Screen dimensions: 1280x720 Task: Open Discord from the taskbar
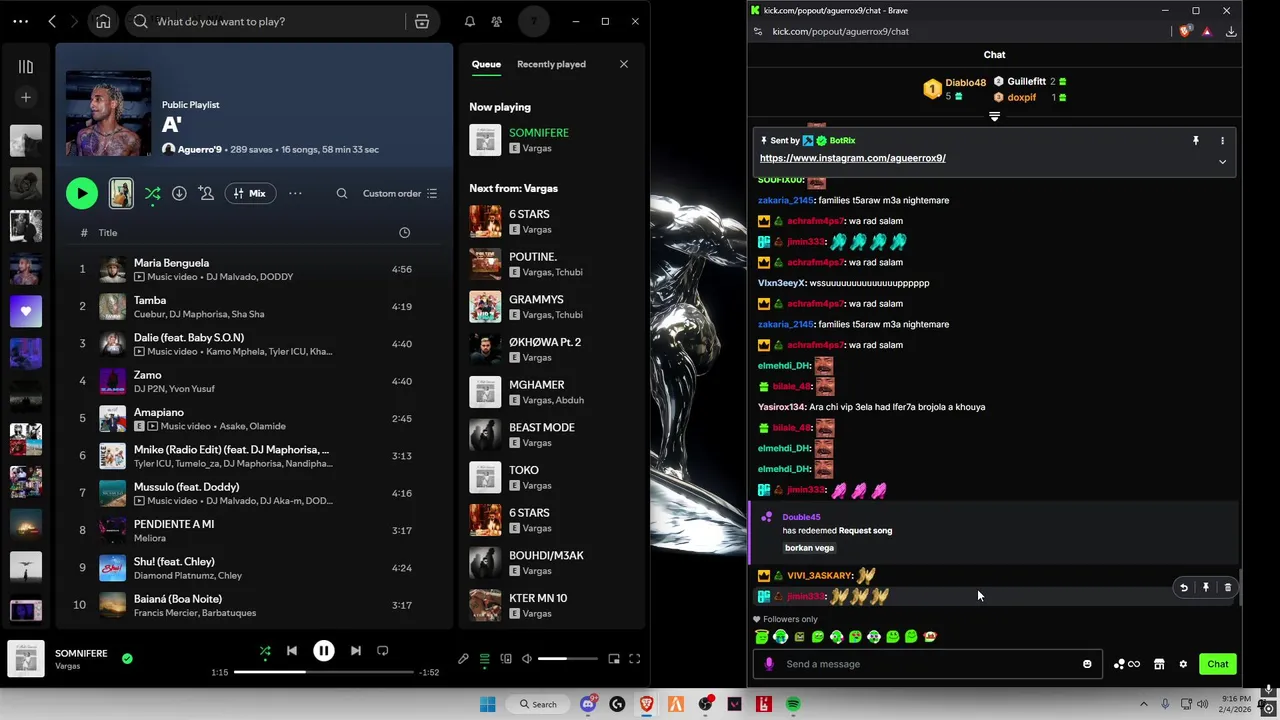tap(589, 704)
